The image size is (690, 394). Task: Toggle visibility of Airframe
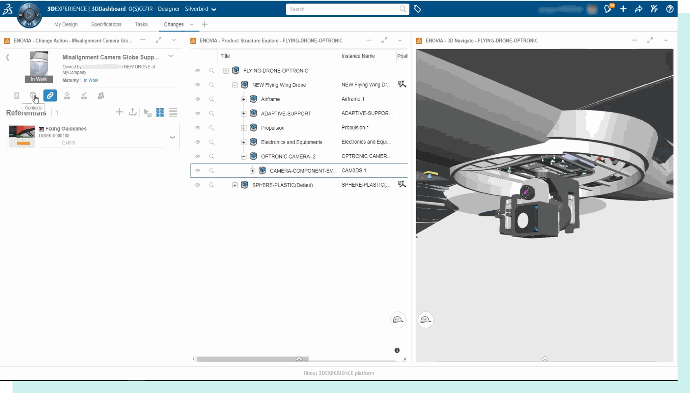pos(198,99)
